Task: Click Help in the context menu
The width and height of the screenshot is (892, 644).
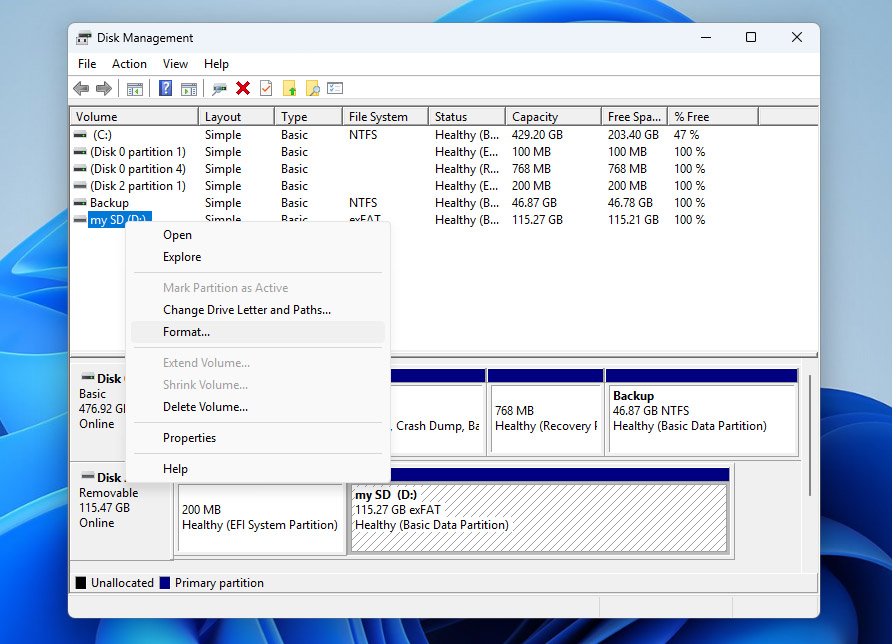Action: pos(258,469)
